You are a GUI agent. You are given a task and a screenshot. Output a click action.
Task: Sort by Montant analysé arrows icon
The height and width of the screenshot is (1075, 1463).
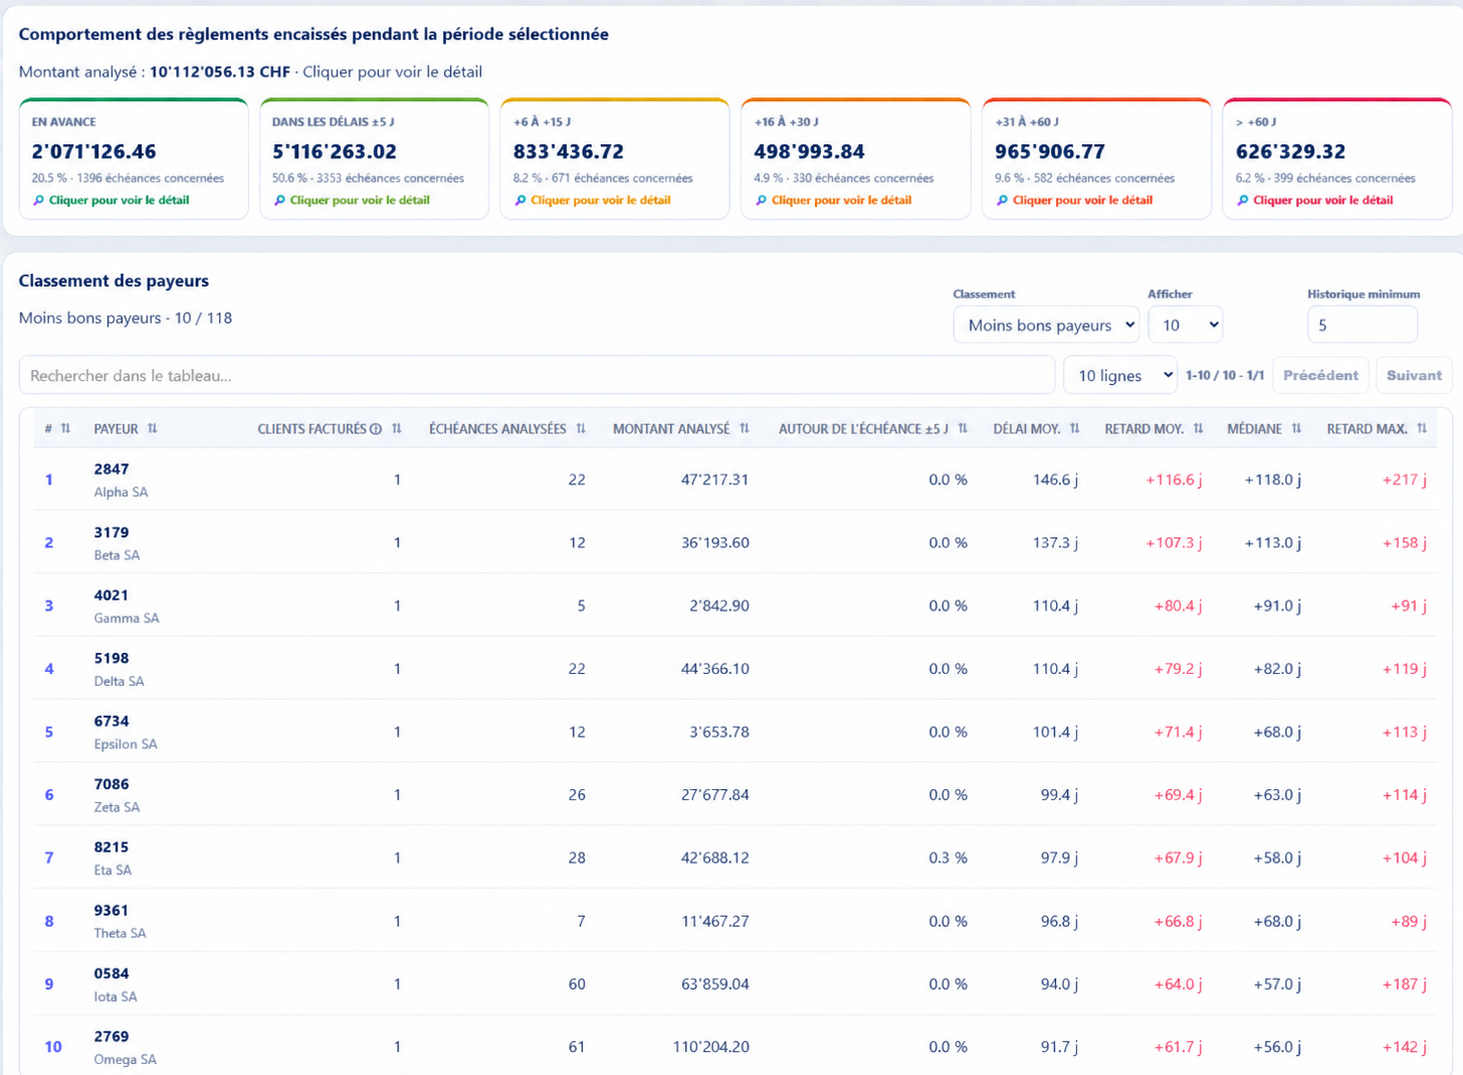coord(745,428)
